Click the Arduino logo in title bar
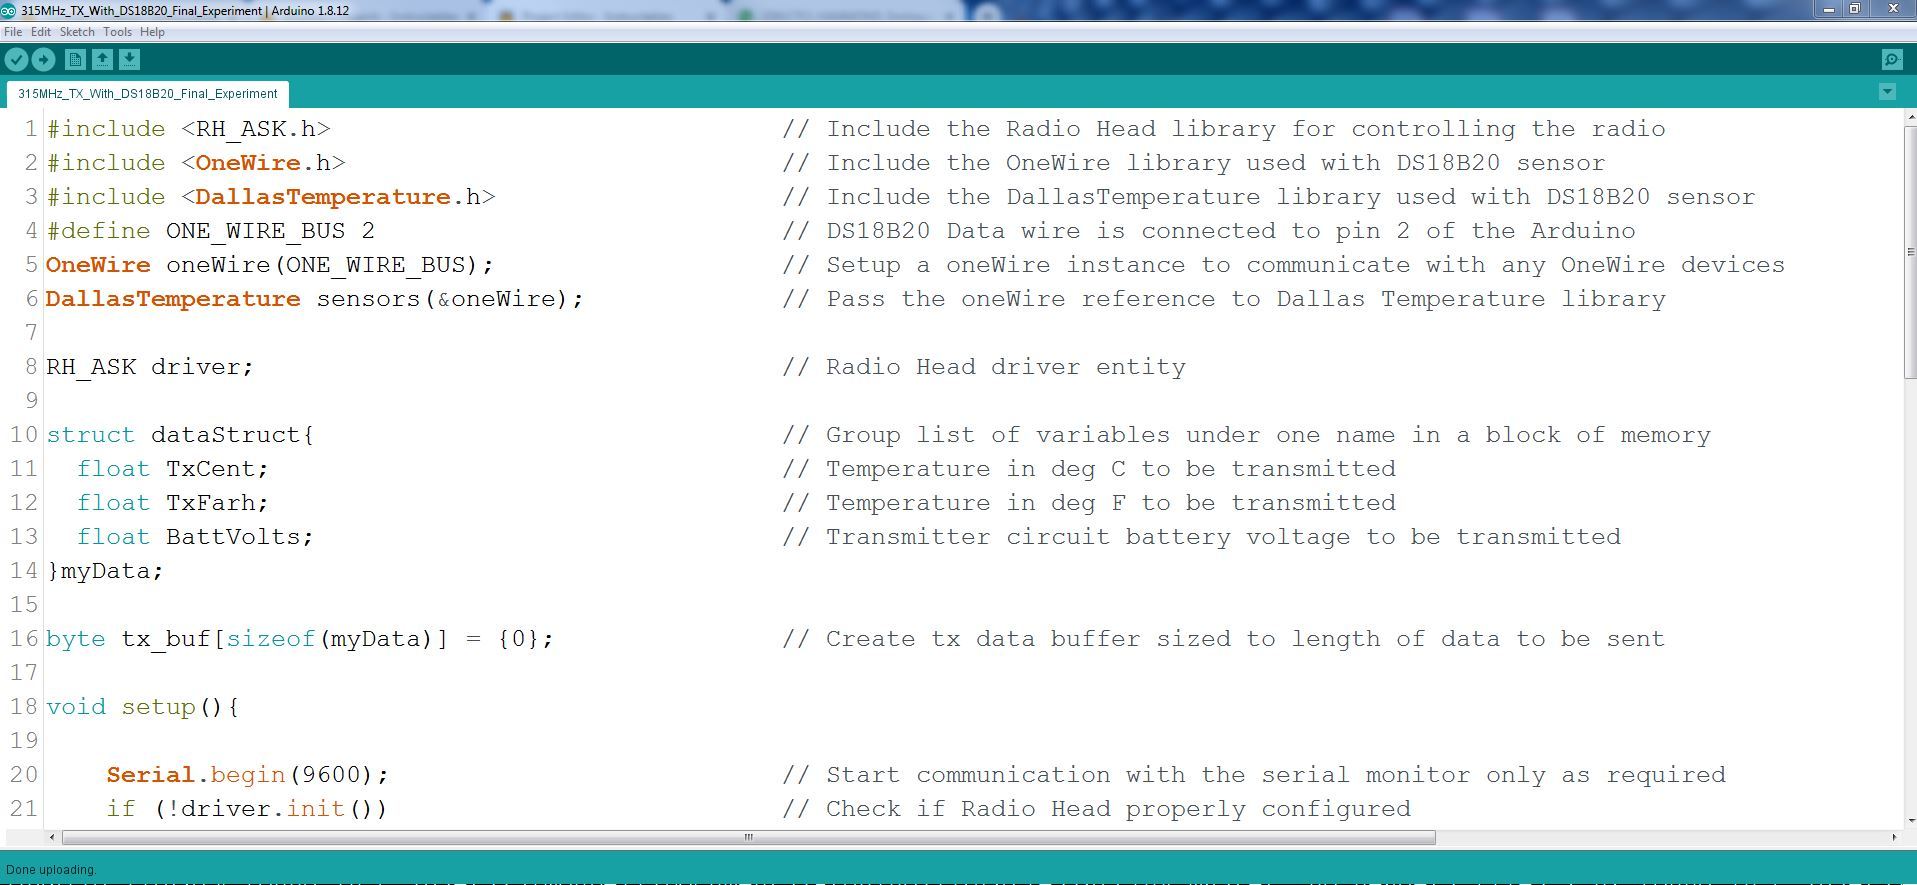 tap(8, 10)
